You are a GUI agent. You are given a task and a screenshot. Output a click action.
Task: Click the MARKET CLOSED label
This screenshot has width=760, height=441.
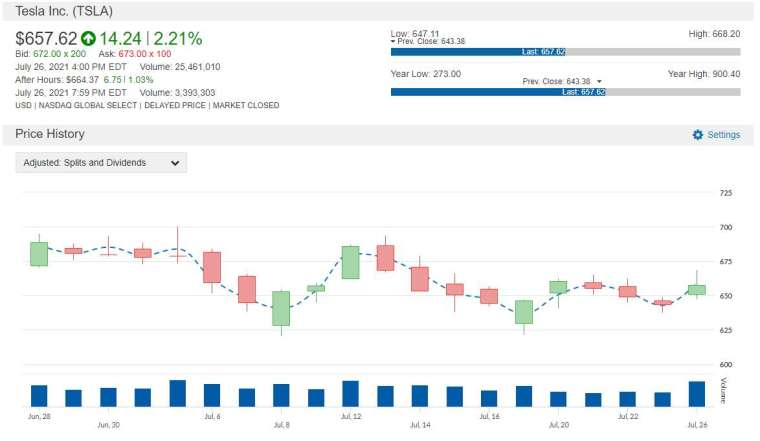[246, 105]
